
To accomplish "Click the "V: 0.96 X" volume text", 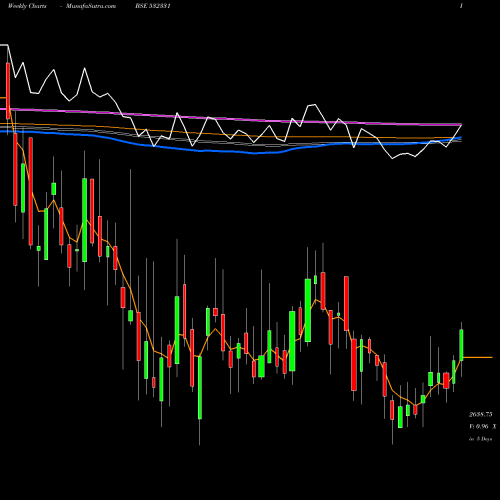I will [483, 426].
